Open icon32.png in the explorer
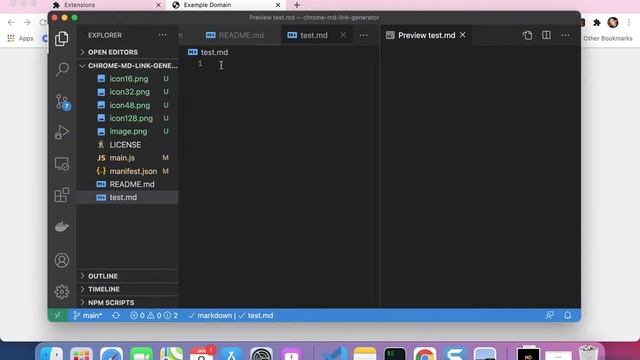 coord(128,92)
